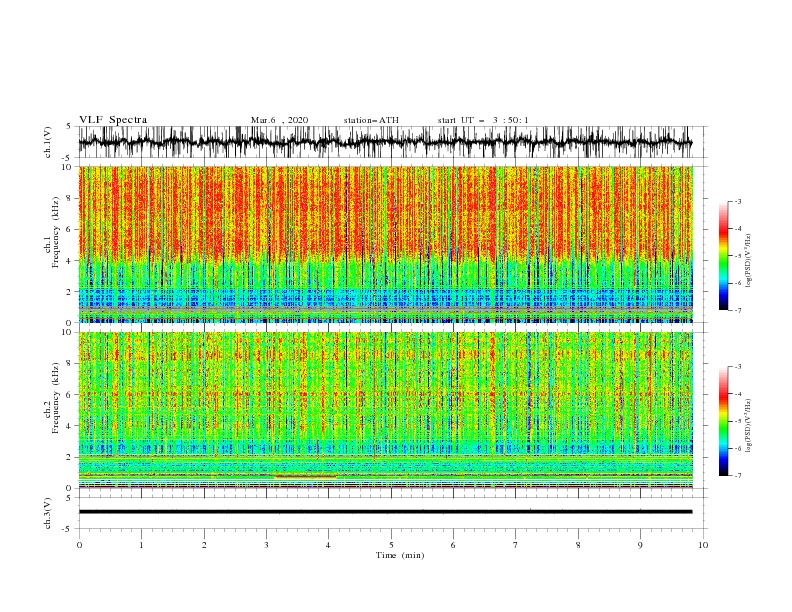
Task: Select the "Mar.6 , 2020" date text
Action: tap(279, 120)
